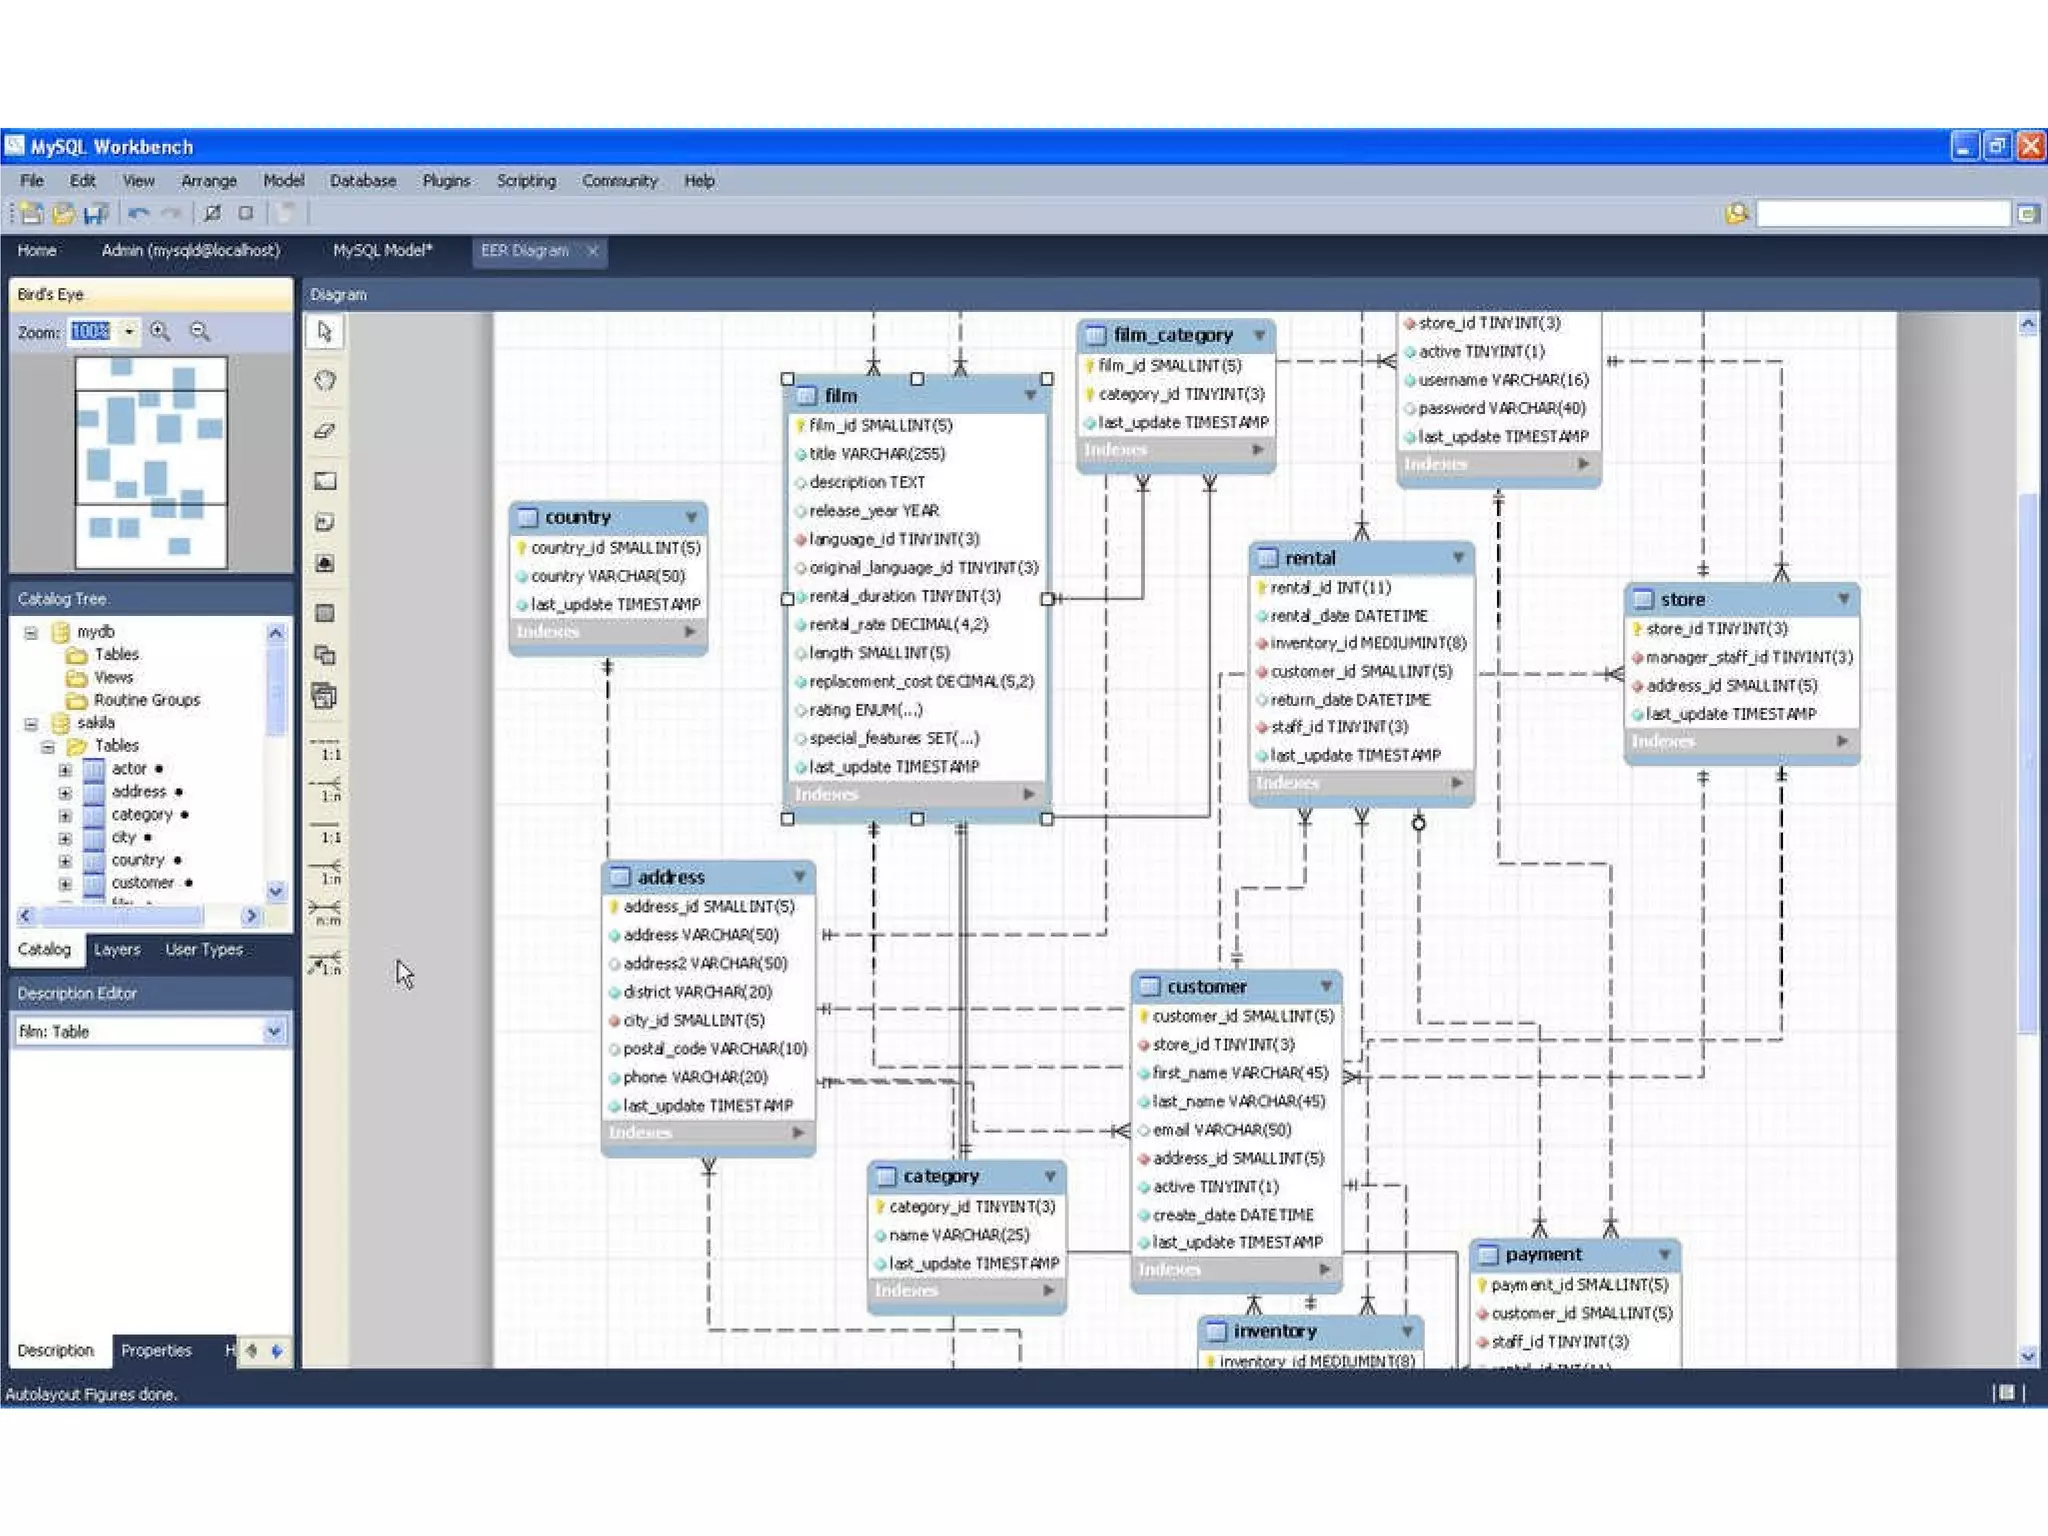Expand the actor table tree node
The height and width of the screenshot is (1536, 2048).
coord(65,769)
